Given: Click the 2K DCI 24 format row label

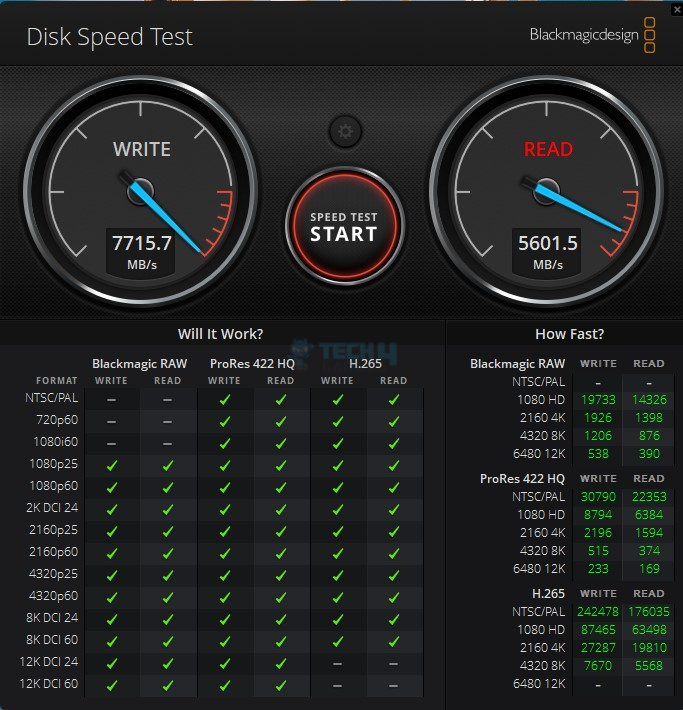Looking at the screenshot, I should (x=52, y=508).
